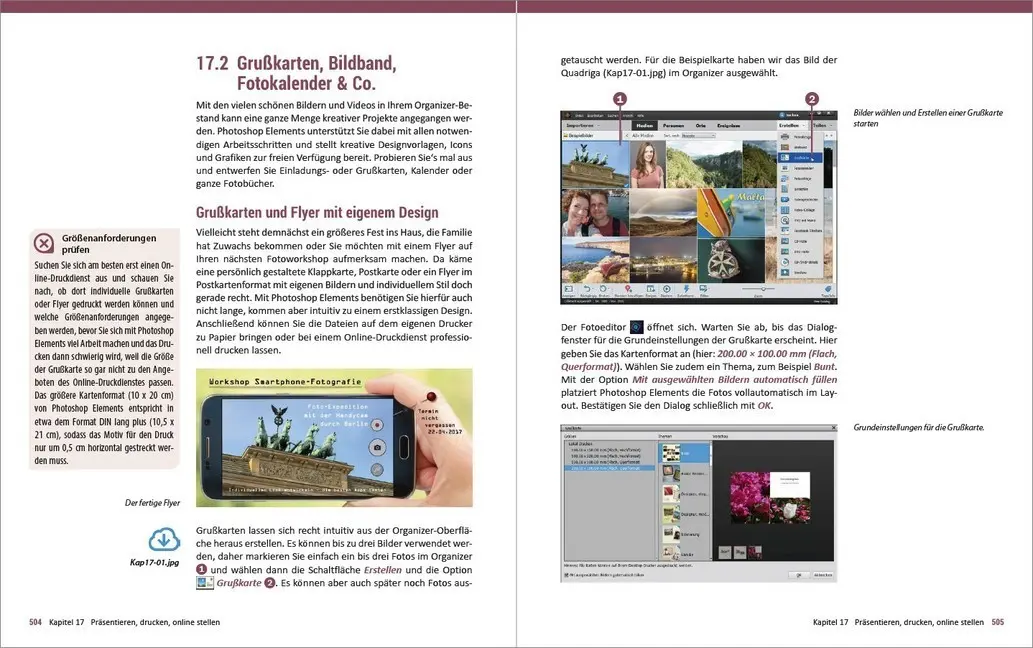
Task: Select the first layout preview thumbnail
Action: (x=725, y=553)
